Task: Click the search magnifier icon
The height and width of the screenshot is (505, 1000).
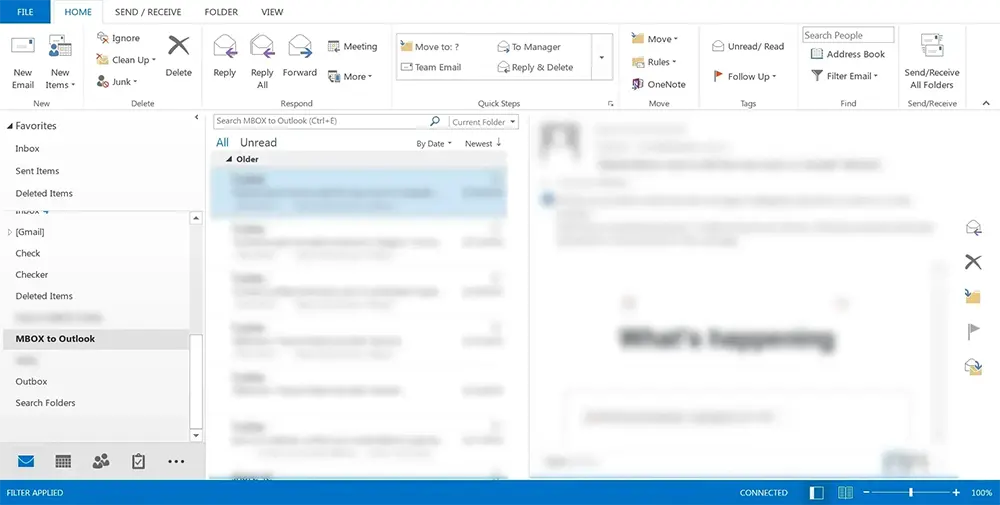Action: coord(435,121)
